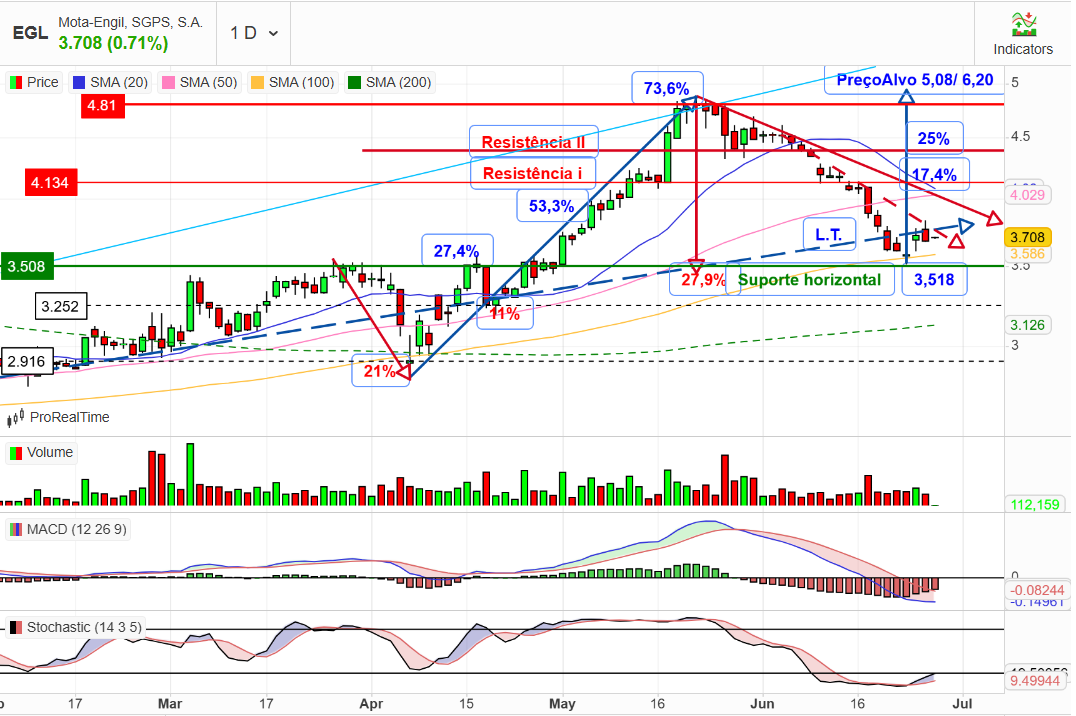This screenshot has width=1076, height=716.
Task: Click the Volume pane legend icon
Action: click(15, 453)
